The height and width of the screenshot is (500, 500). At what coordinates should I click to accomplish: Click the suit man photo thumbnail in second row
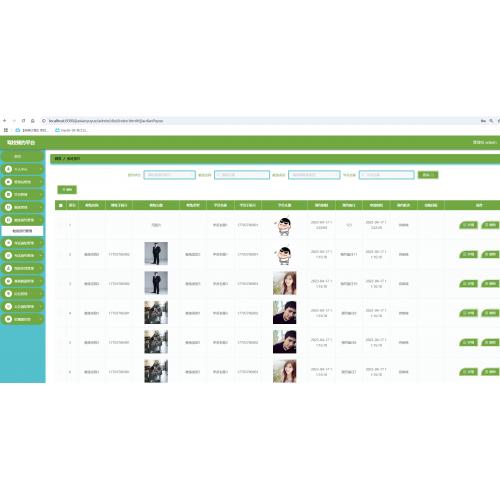156,254
